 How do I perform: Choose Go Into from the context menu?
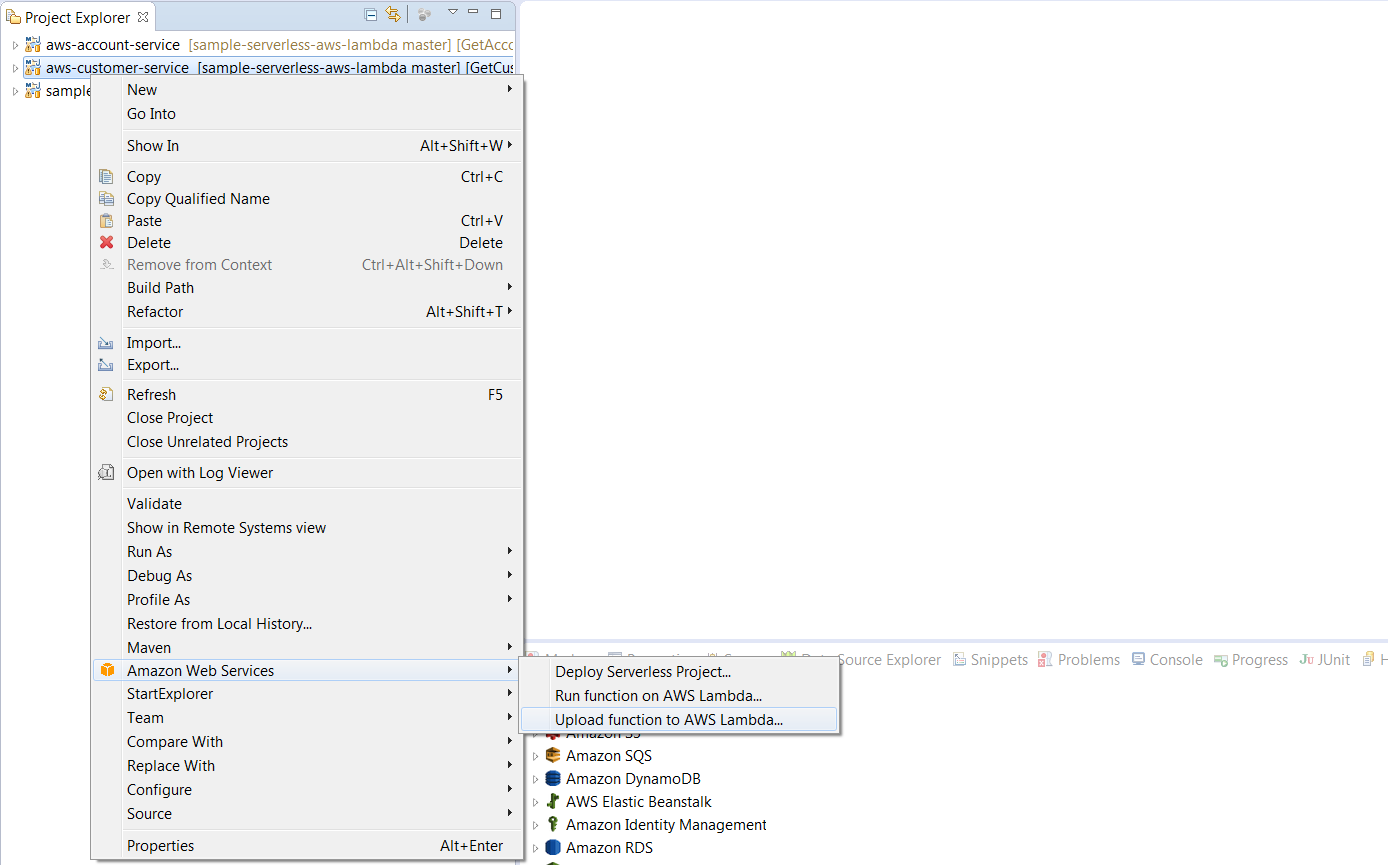[x=307, y=114]
